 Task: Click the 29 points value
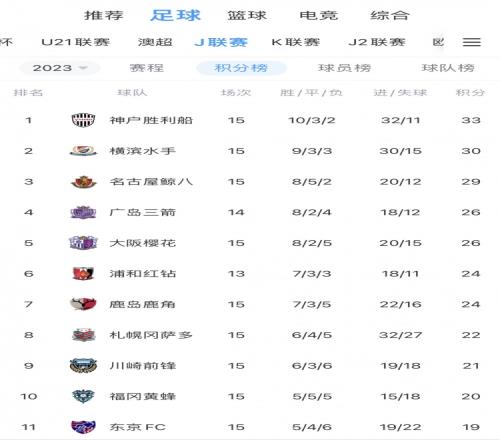(471, 182)
